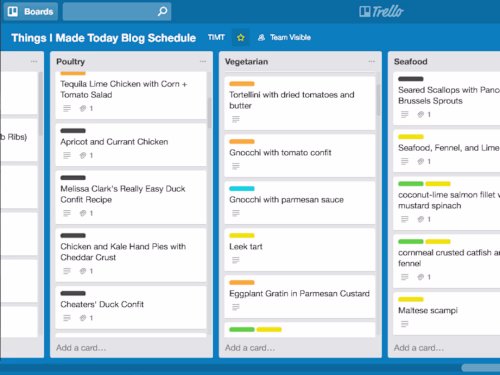Click attachment icon on Seared Scallops card
The image size is (500, 375).
(421, 115)
